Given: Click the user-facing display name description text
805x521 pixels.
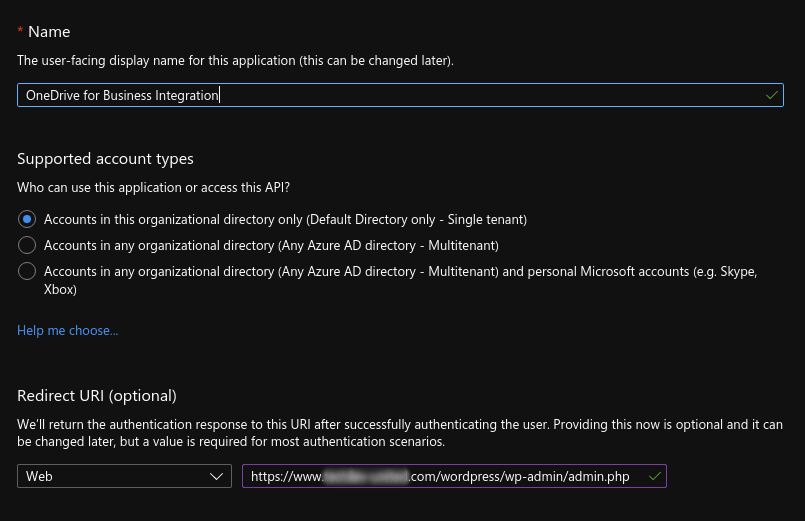Looking at the screenshot, I should coord(235,61).
